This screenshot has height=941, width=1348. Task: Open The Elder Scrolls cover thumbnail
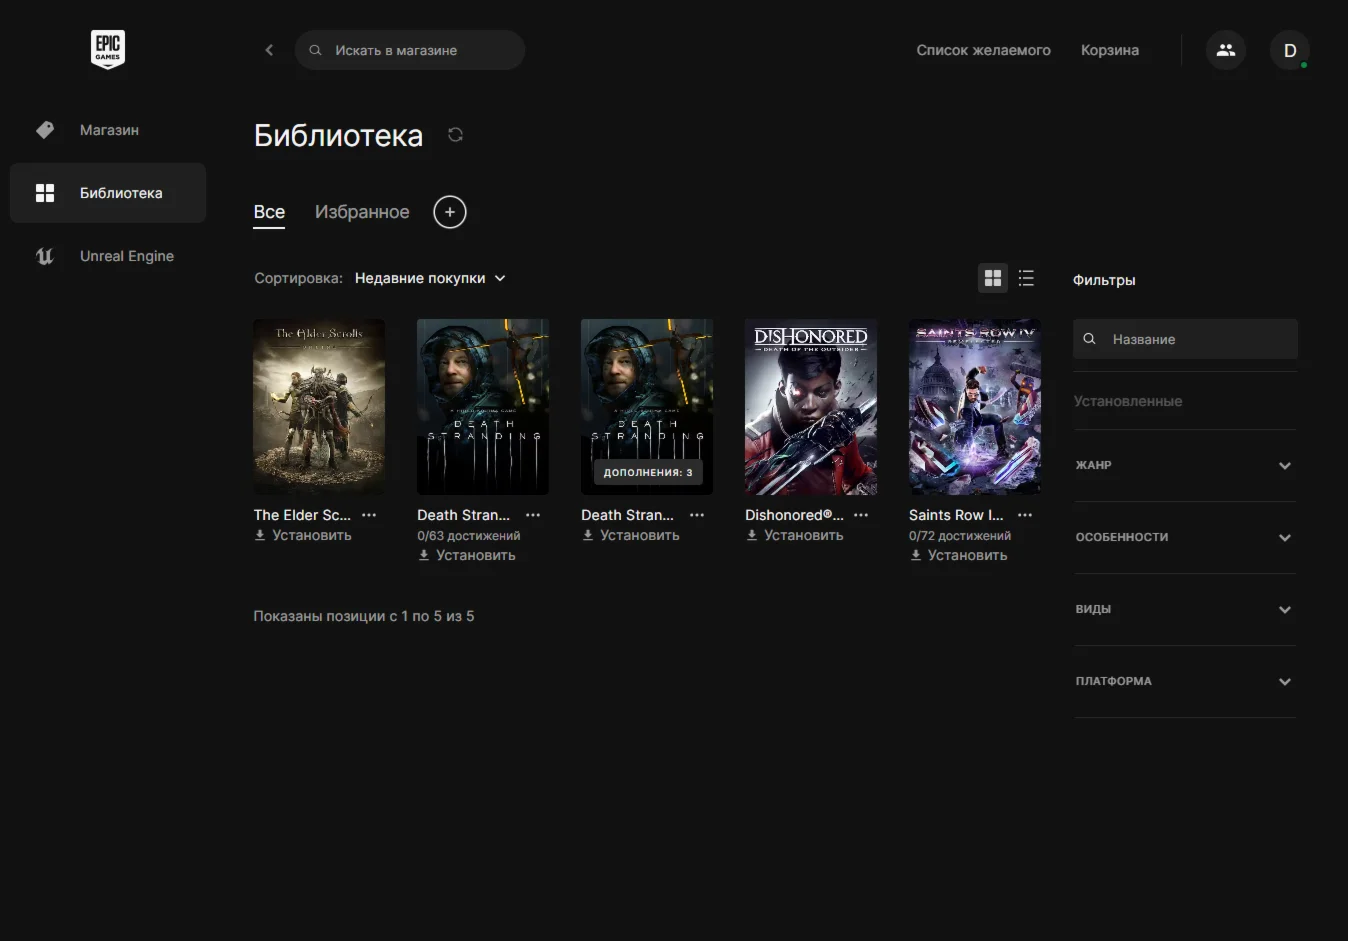[319, 407]
